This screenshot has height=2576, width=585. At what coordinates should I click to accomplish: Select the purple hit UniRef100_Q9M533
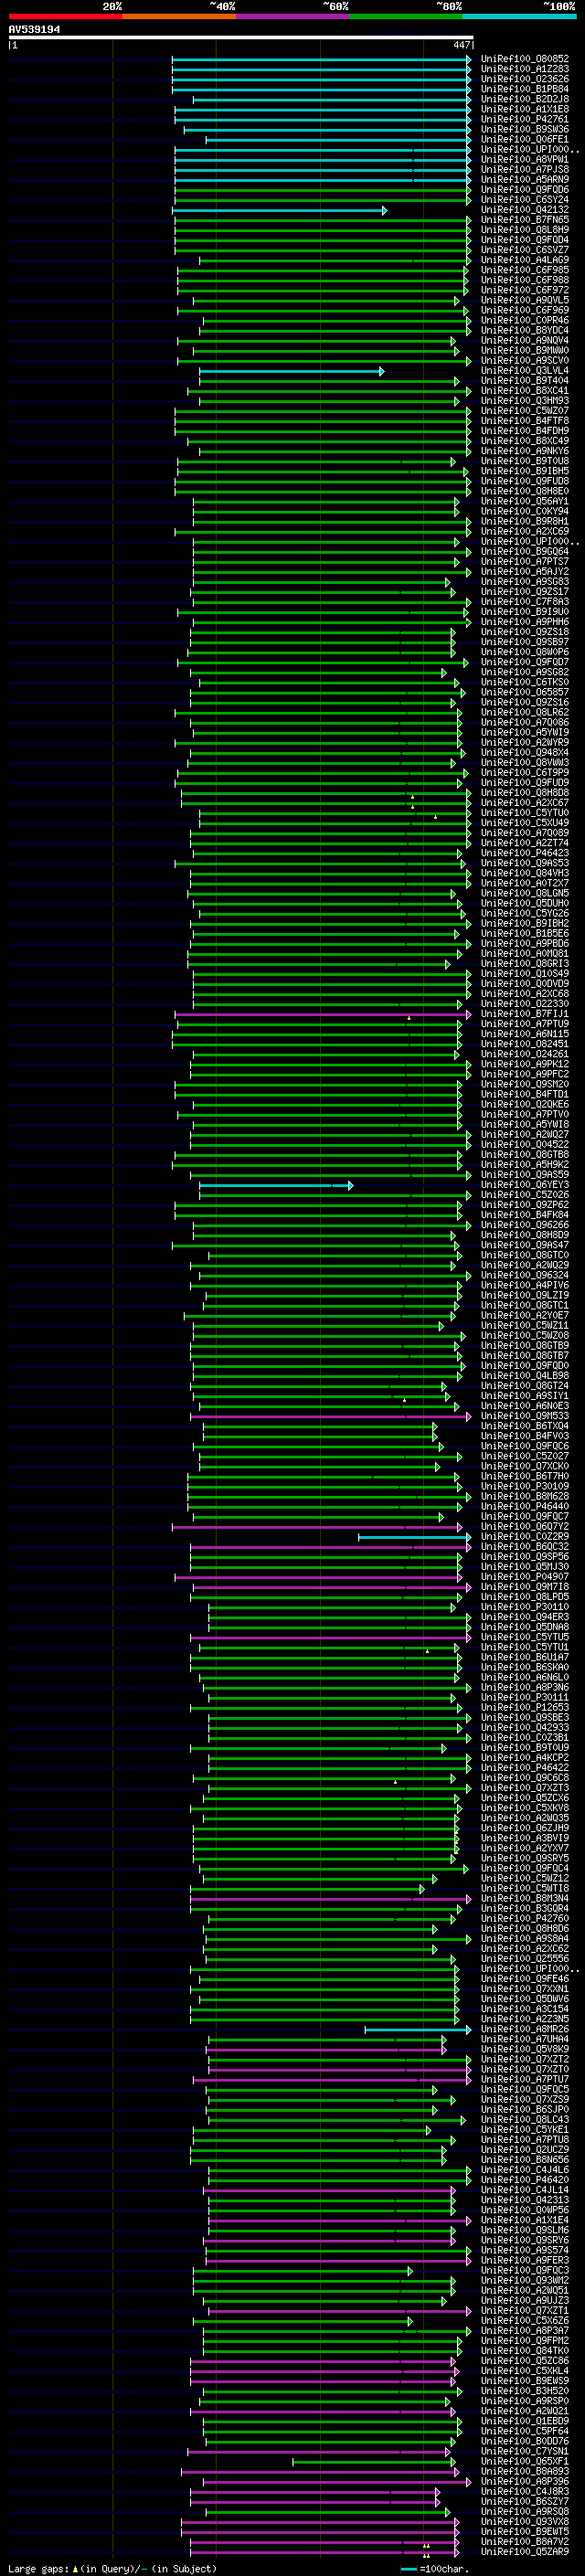click(x=525, y=1416)
